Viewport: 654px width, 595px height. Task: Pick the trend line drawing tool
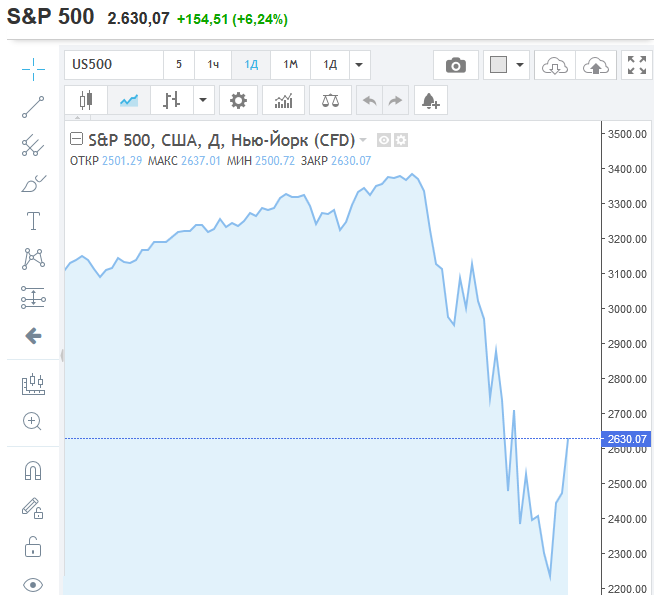[x=33, y=107]
